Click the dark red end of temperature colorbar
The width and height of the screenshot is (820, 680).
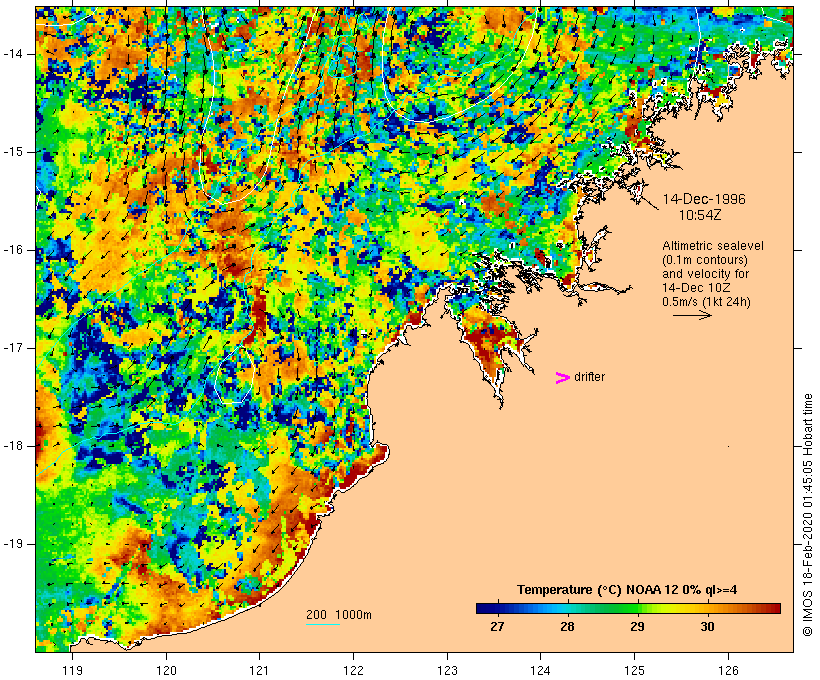coord(774,608)
